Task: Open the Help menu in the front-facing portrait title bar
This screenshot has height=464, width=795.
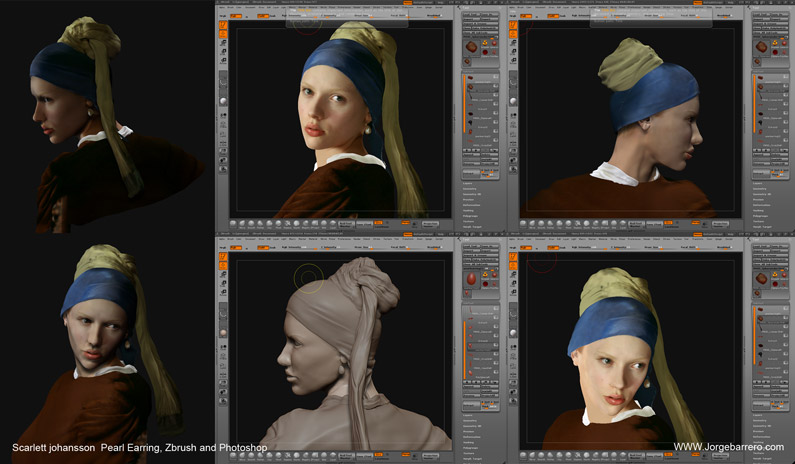Action: click(x=441, y=3)
